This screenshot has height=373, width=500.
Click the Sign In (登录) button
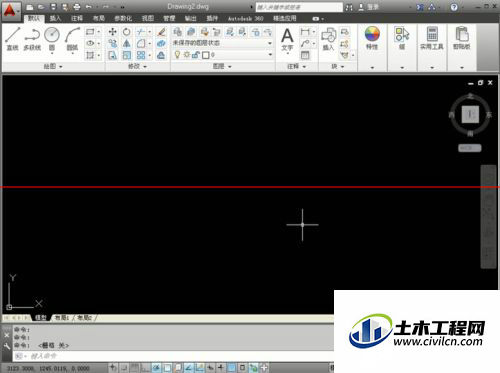point(369,7)
